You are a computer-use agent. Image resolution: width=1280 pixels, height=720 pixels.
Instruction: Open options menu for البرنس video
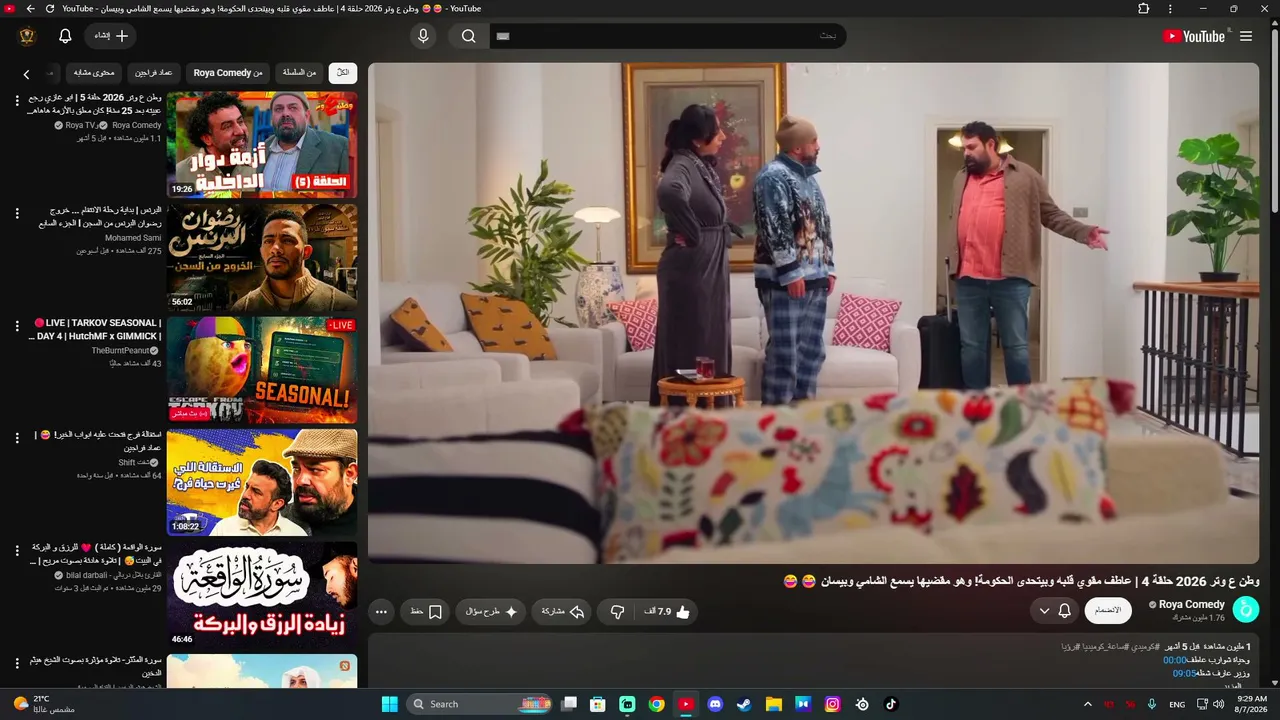pos(17,213)
